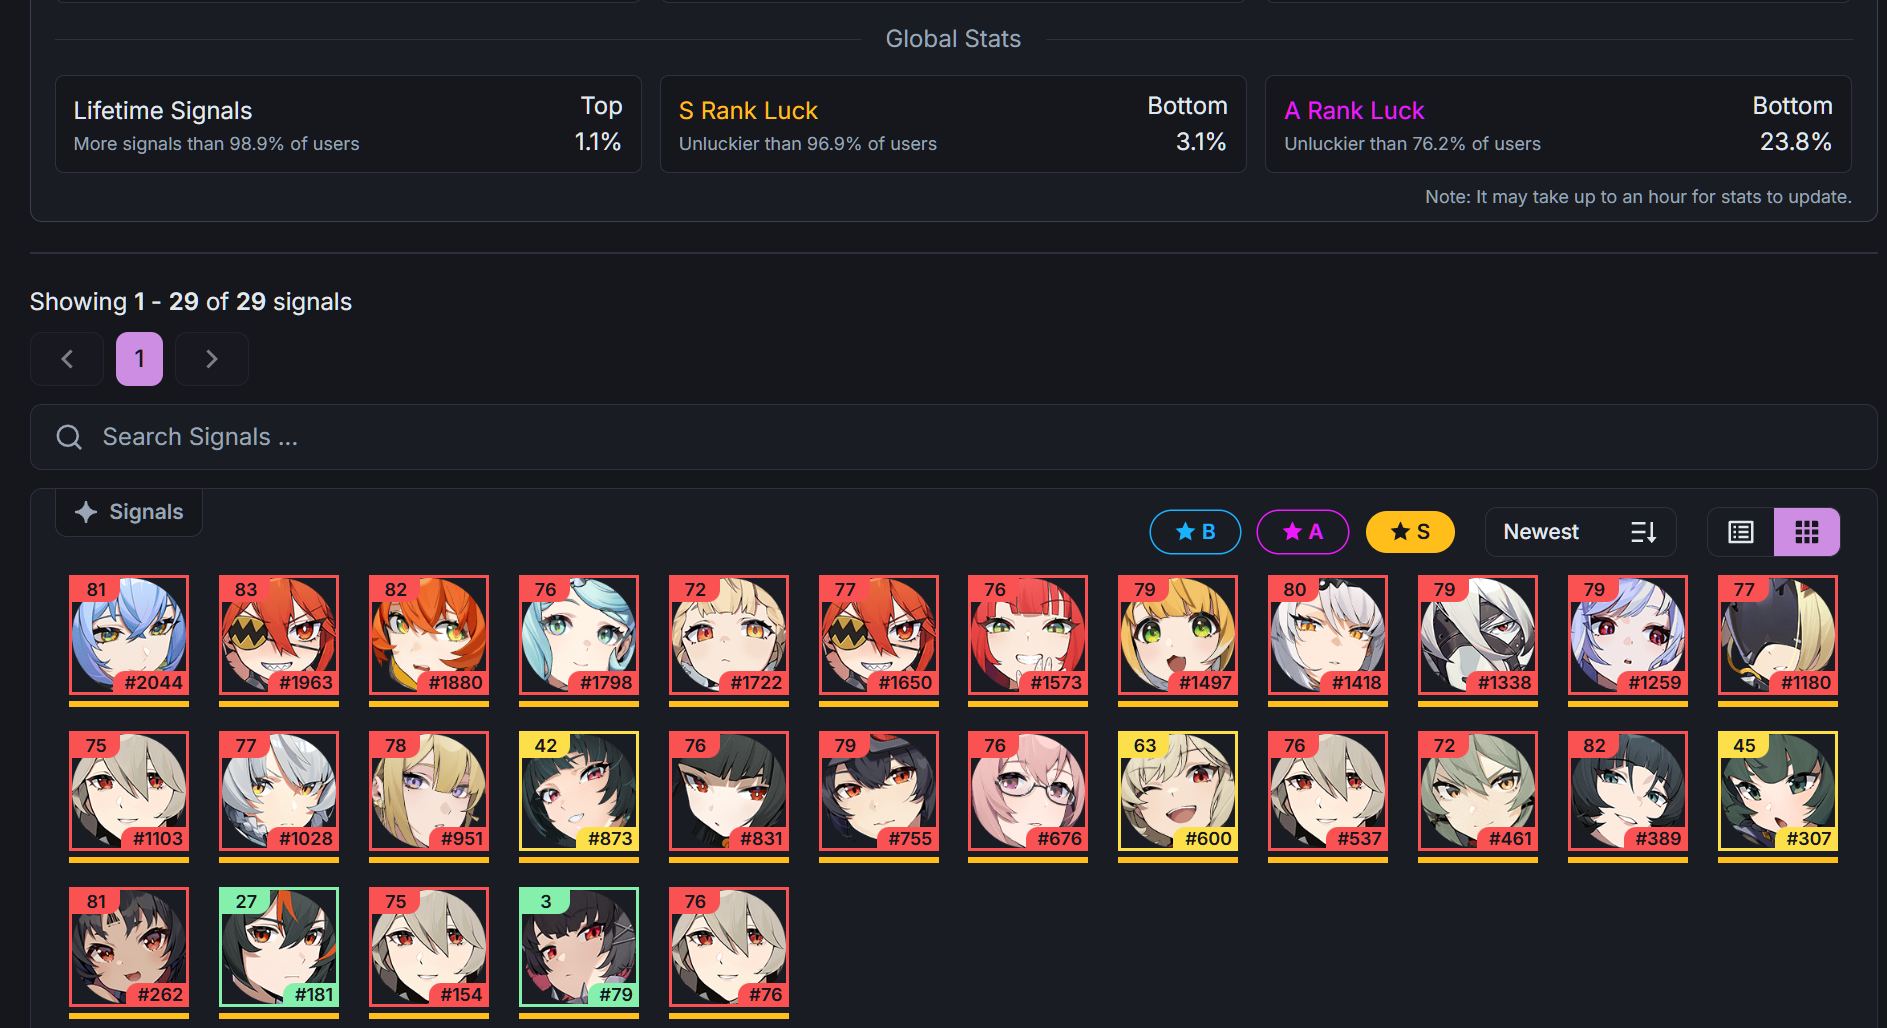
Task: Click the S Rank Luck stat card
Action: tap(953, 124)
